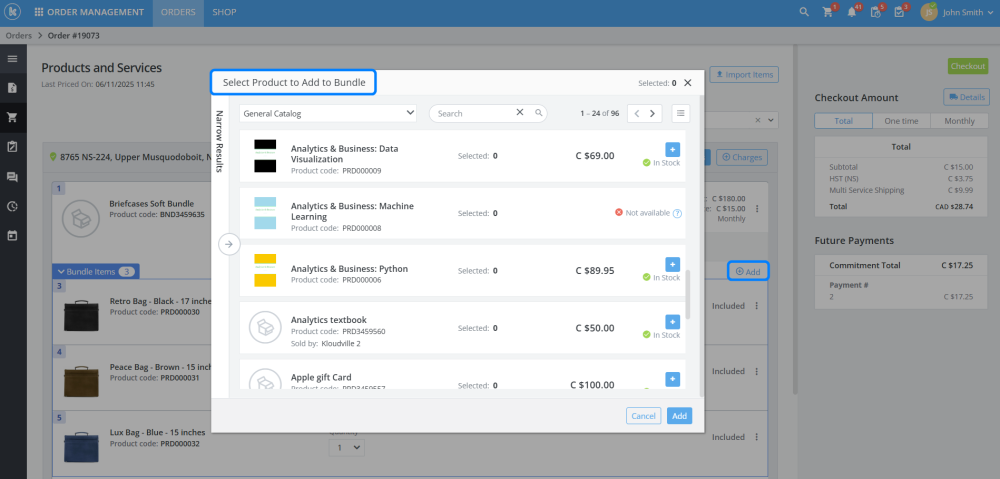The image size is (1000, 479).
Task: Open the calendar icon in left sidebar
Action: click(x=12, y=235)
